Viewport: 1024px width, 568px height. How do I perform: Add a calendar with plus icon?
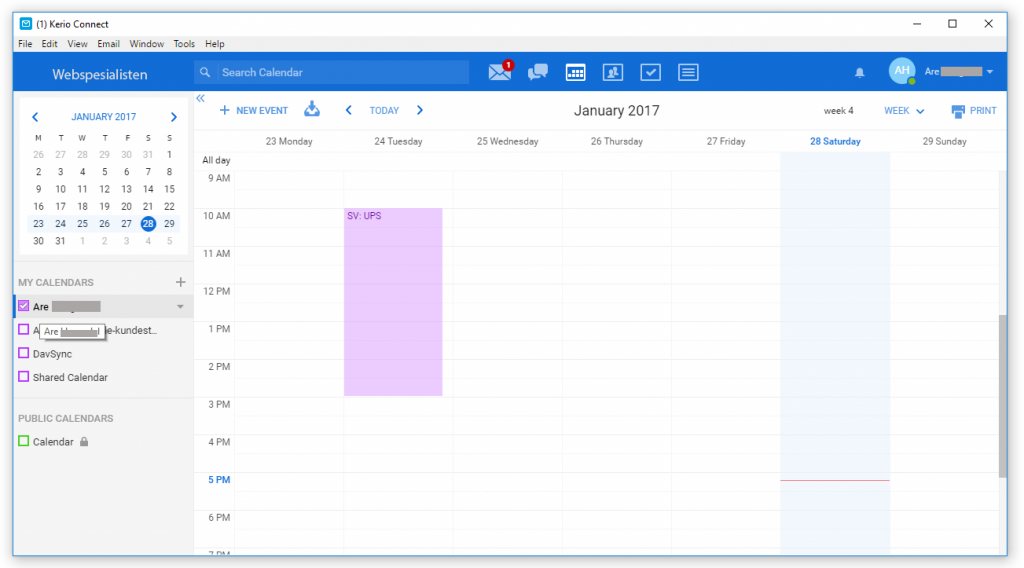coord(180,283)
